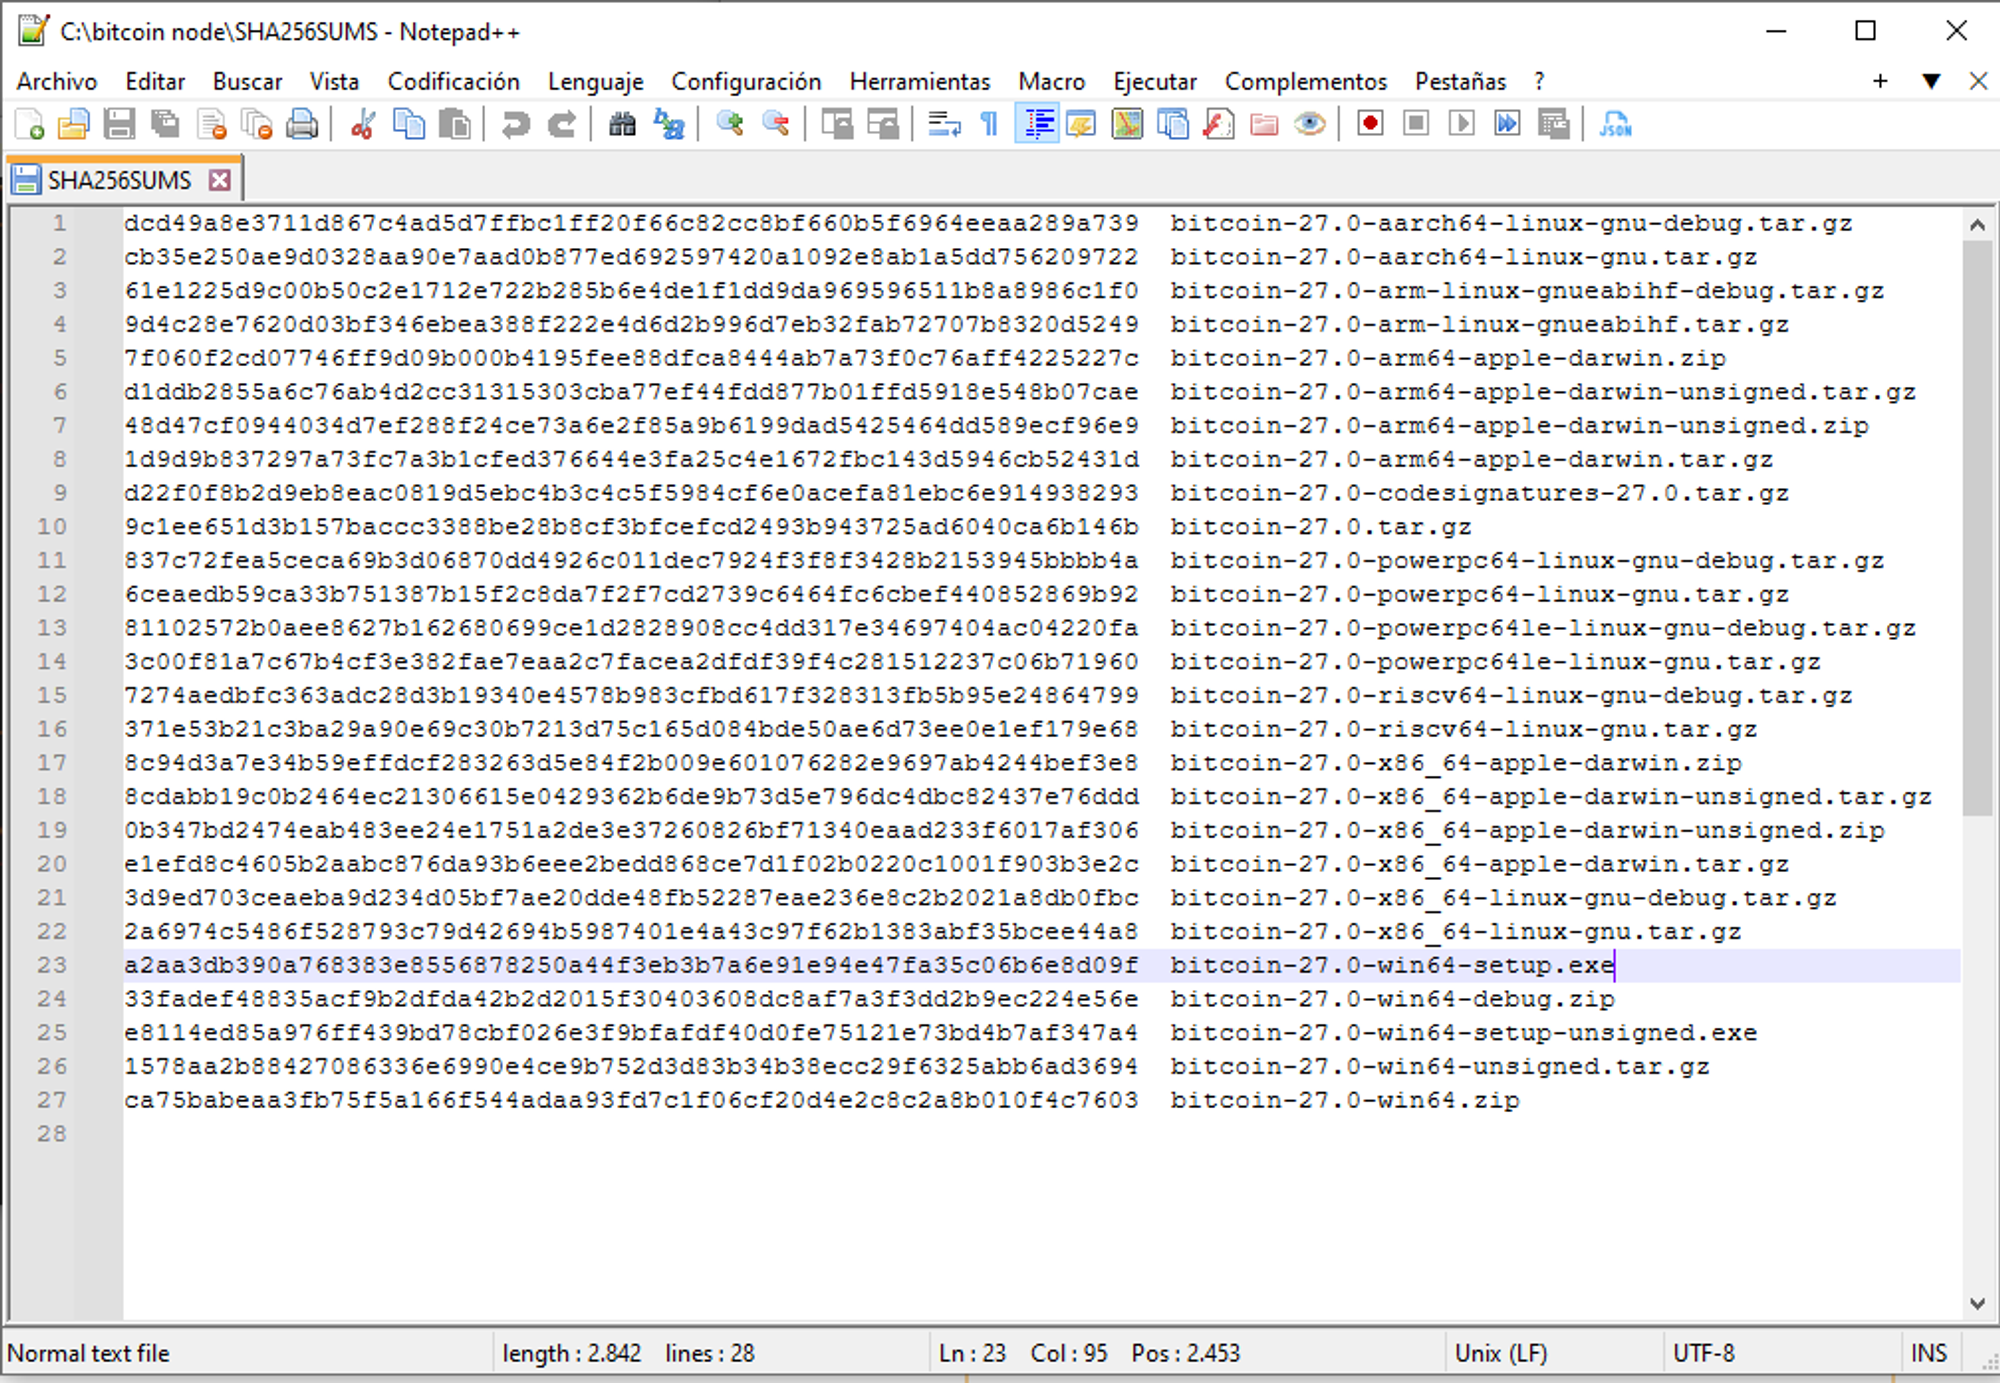Toggle show all characters pilcrow
This screenshot has height=1383, width=2000.
tap(990, 125)
